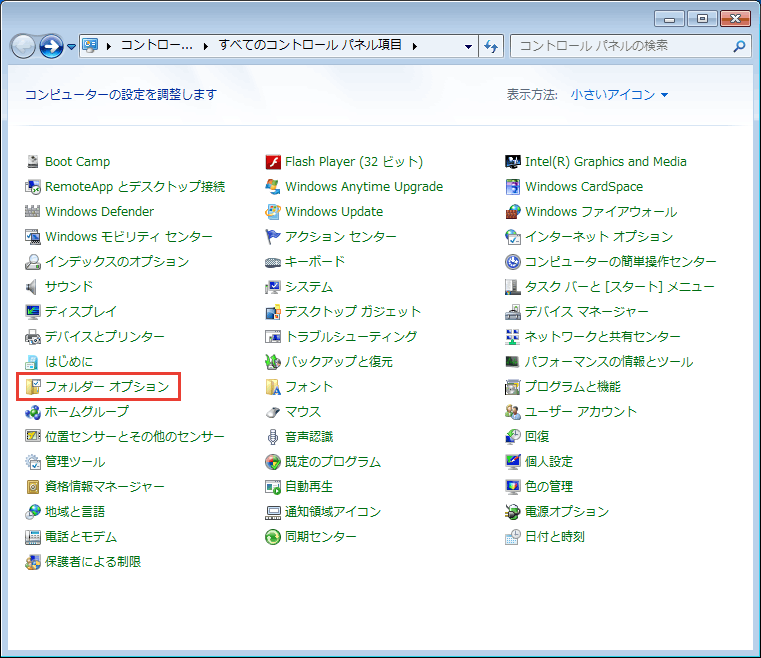Open the デバイスとプリンター icon
The image size is (761, 658).
(x=33, y=337)
